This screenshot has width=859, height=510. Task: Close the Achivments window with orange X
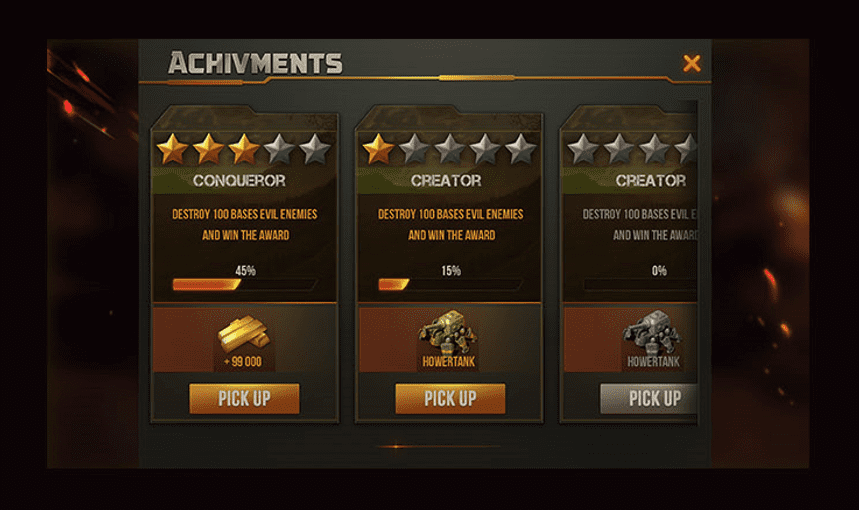[x=692, y=64]
